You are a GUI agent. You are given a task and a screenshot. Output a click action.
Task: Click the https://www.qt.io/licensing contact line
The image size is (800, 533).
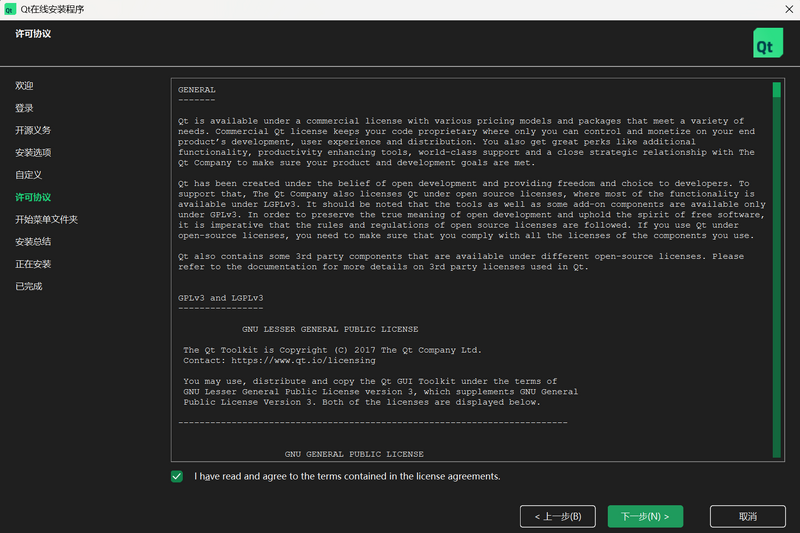point(279,361)
